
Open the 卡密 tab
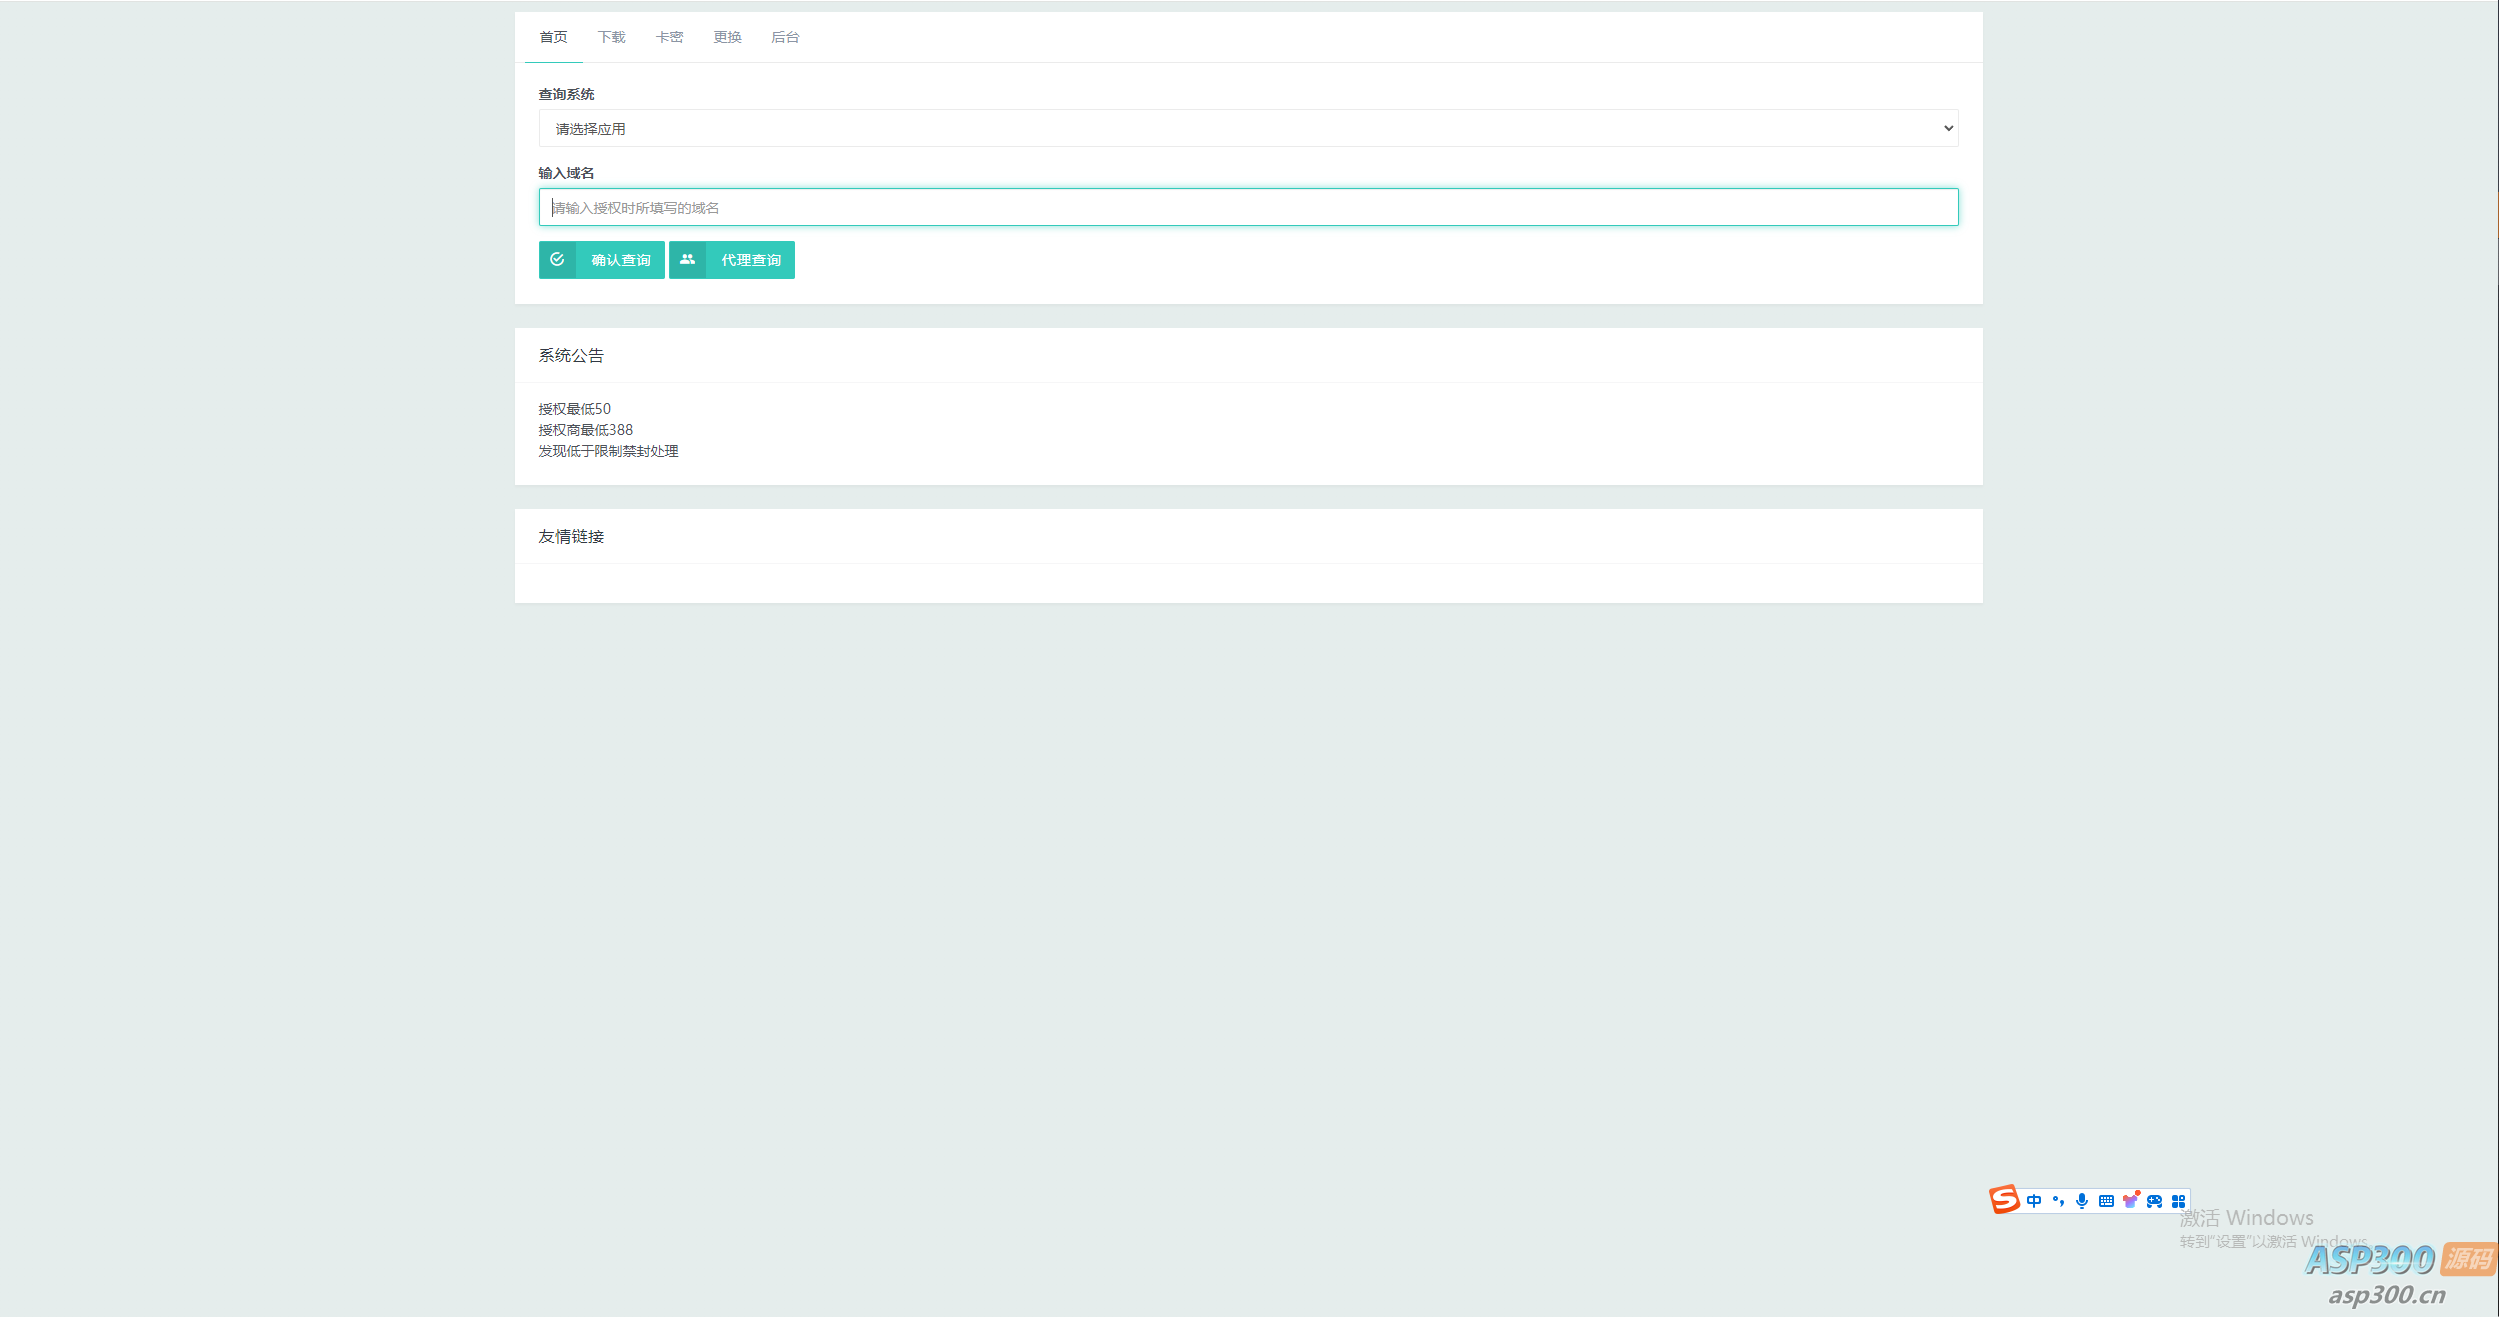click(669, 38)
